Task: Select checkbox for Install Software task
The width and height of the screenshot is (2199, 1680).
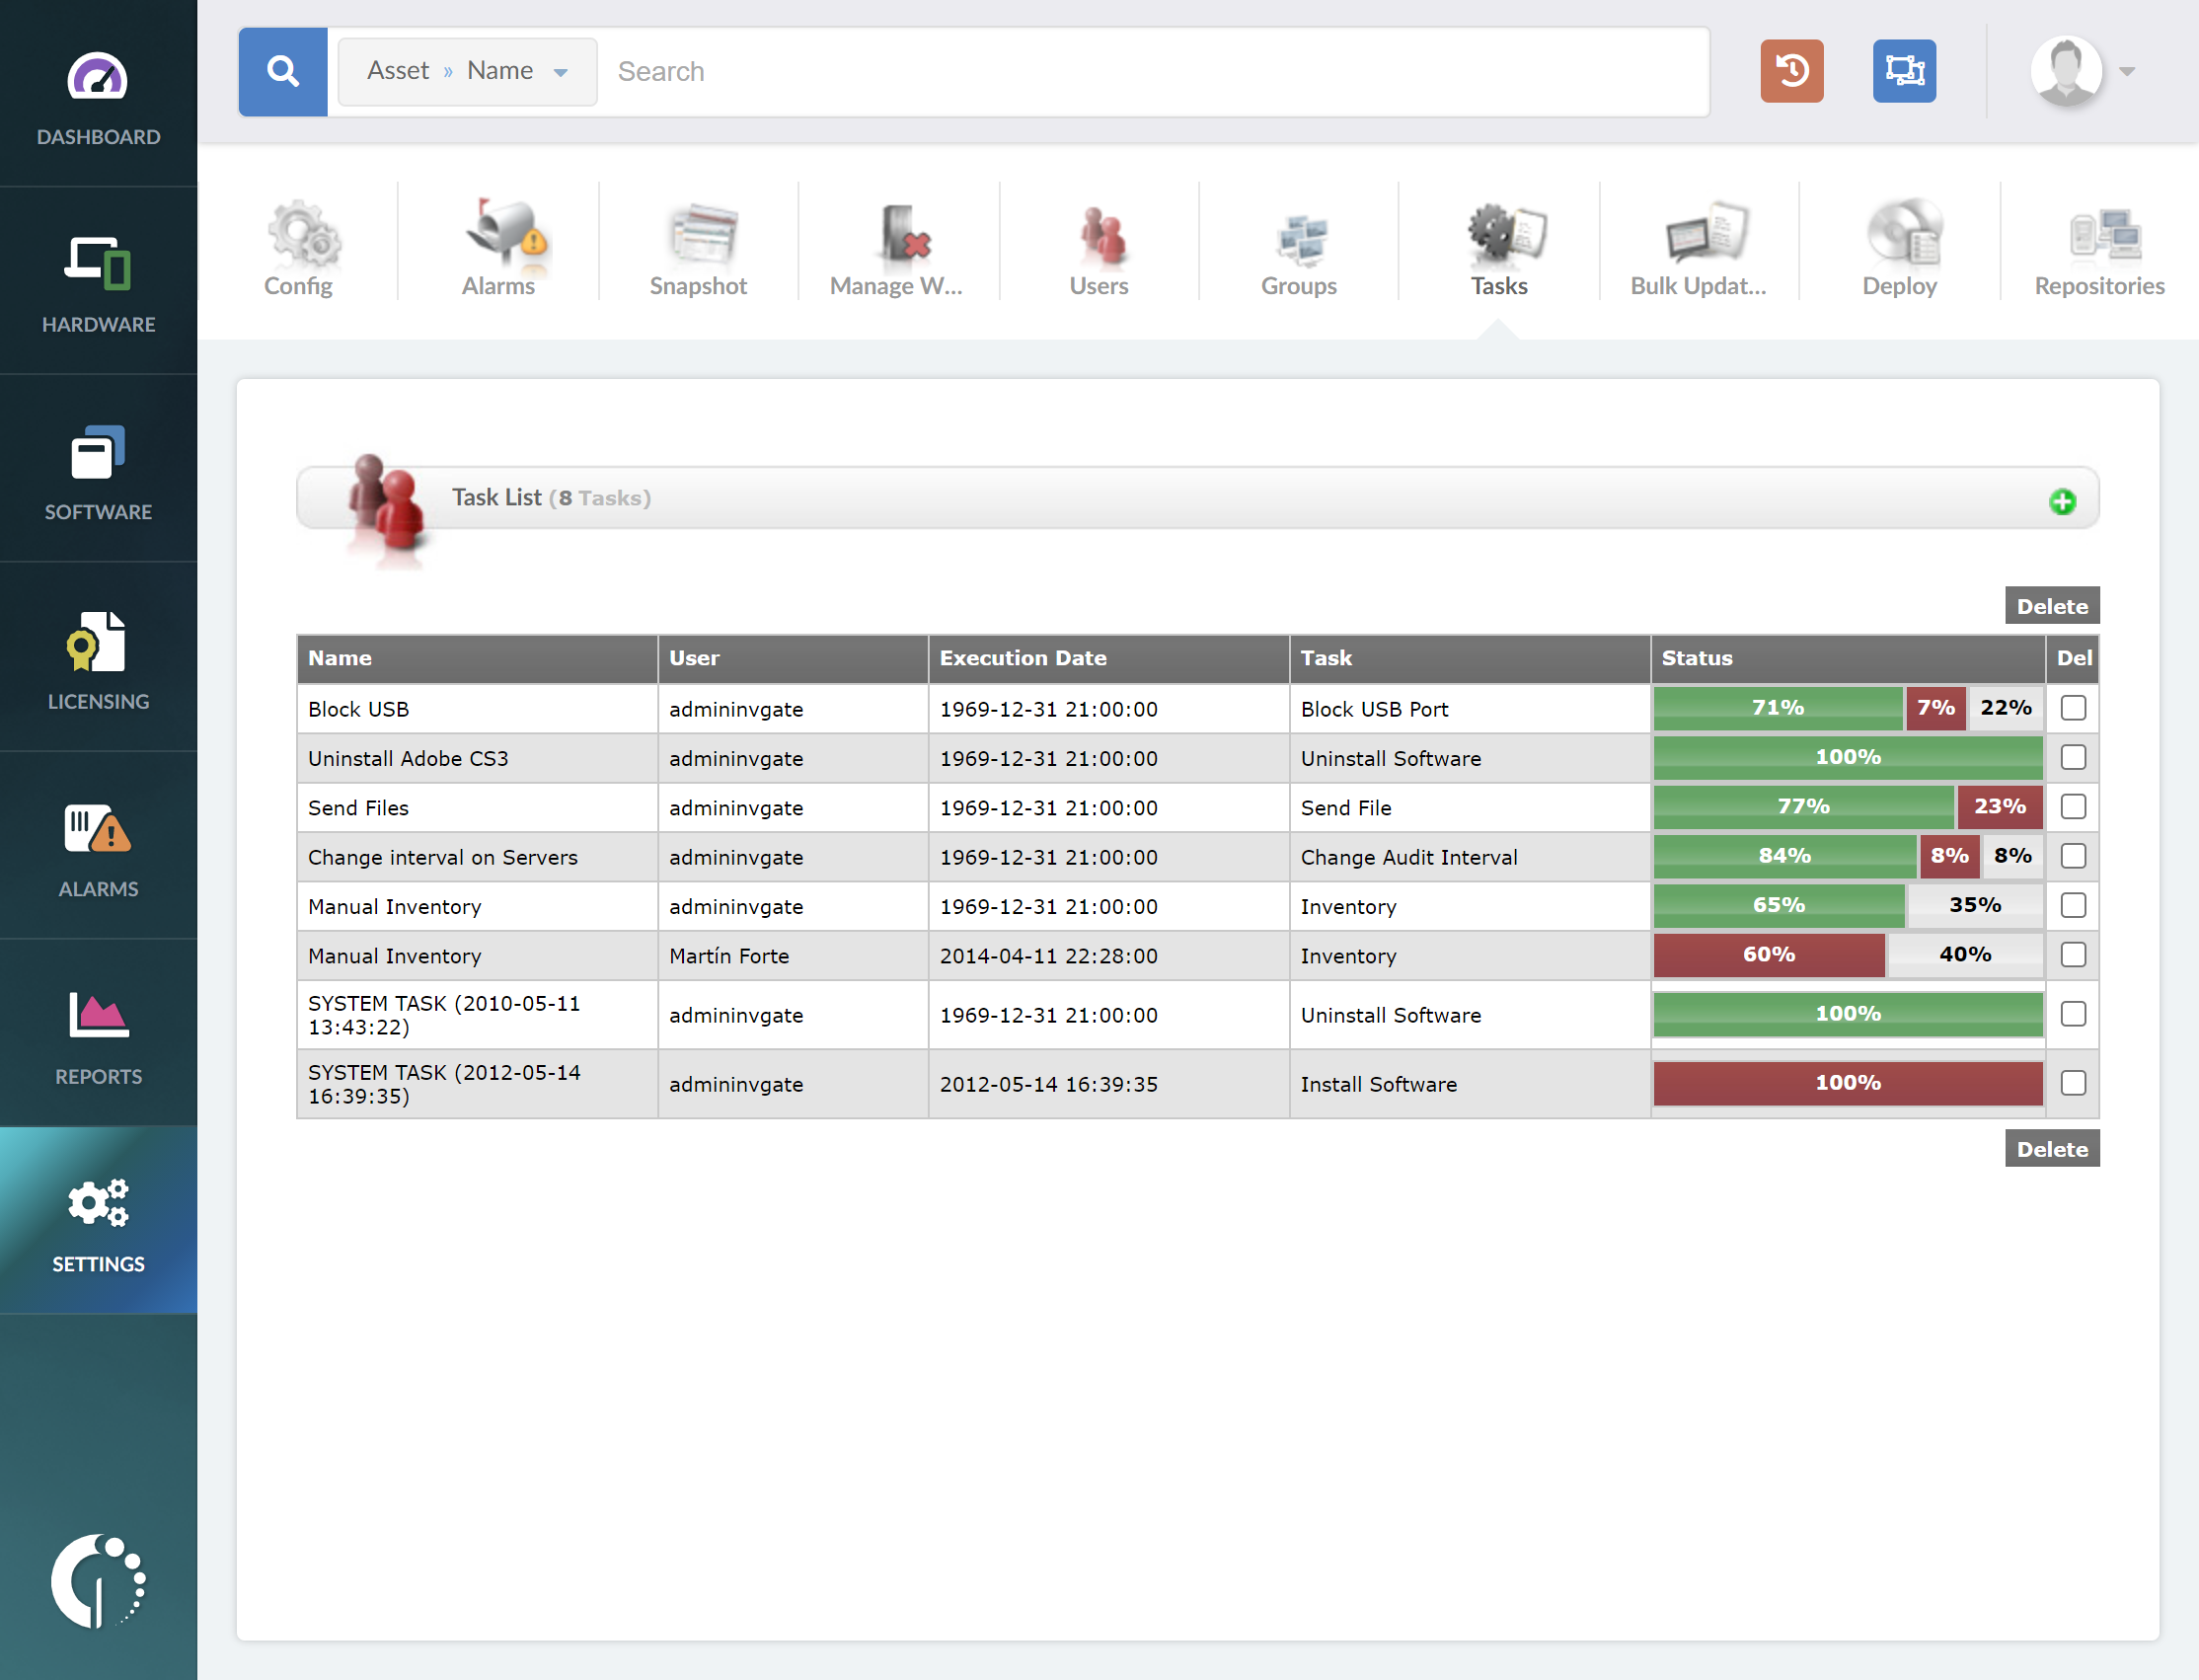Action: coord(2072,1083)
